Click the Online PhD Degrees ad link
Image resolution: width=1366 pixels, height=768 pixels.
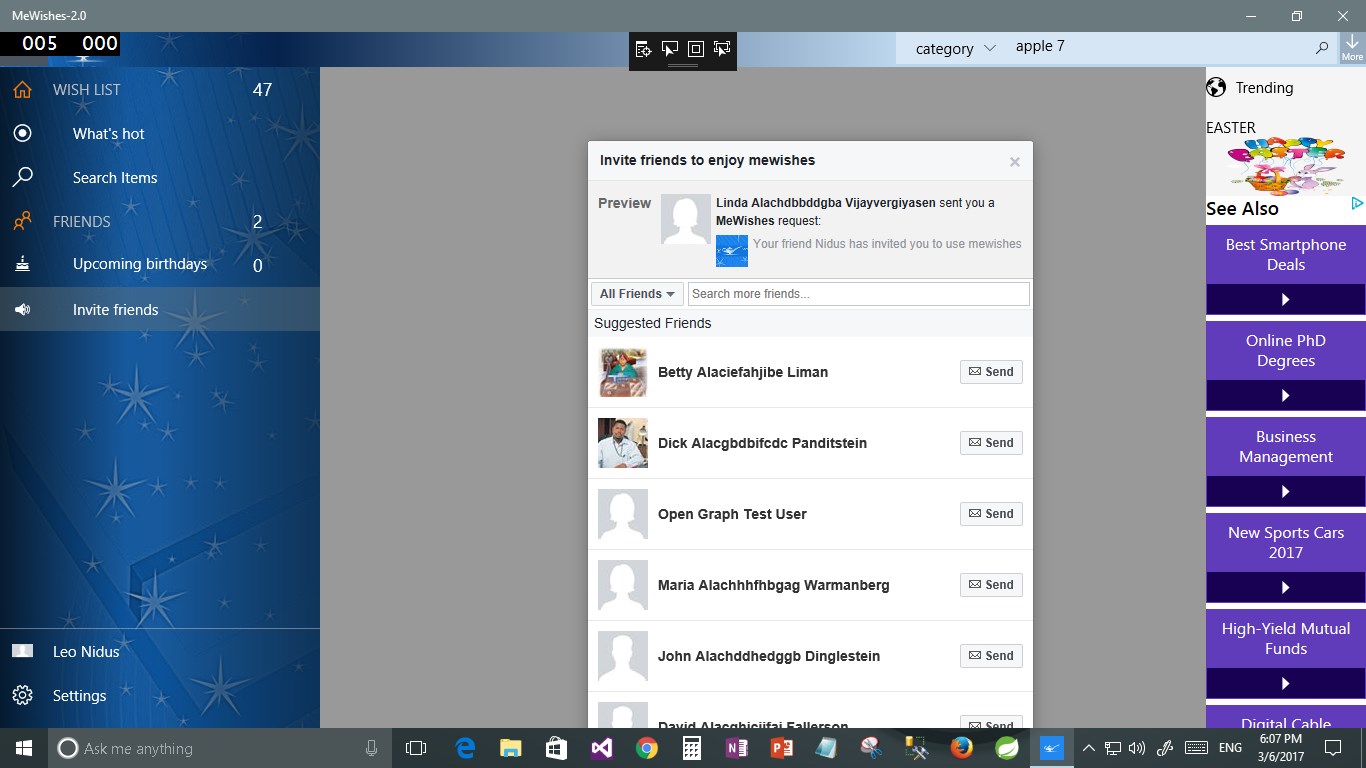[x=1286, y=350]
